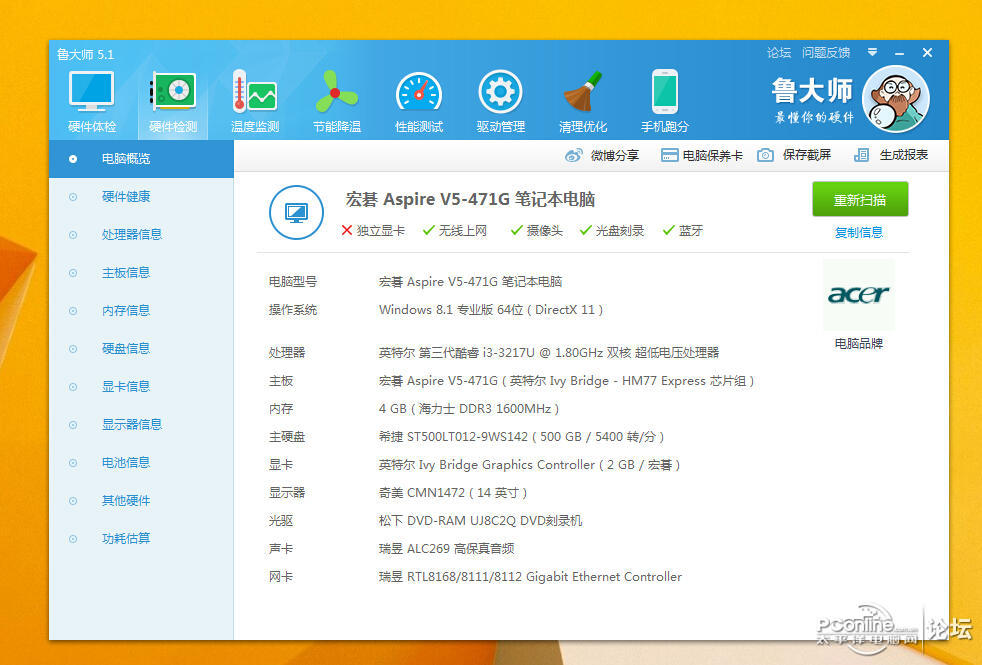Click the HM77 Express motherboard value
The width and height of the screenshot is (982, 665).
[566, 381]
